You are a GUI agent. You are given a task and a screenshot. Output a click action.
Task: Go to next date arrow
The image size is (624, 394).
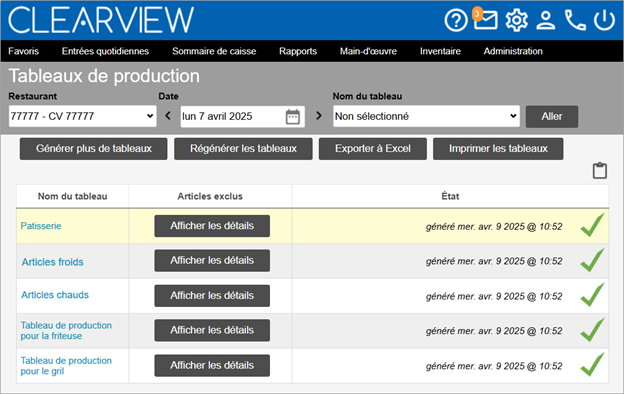318,116
